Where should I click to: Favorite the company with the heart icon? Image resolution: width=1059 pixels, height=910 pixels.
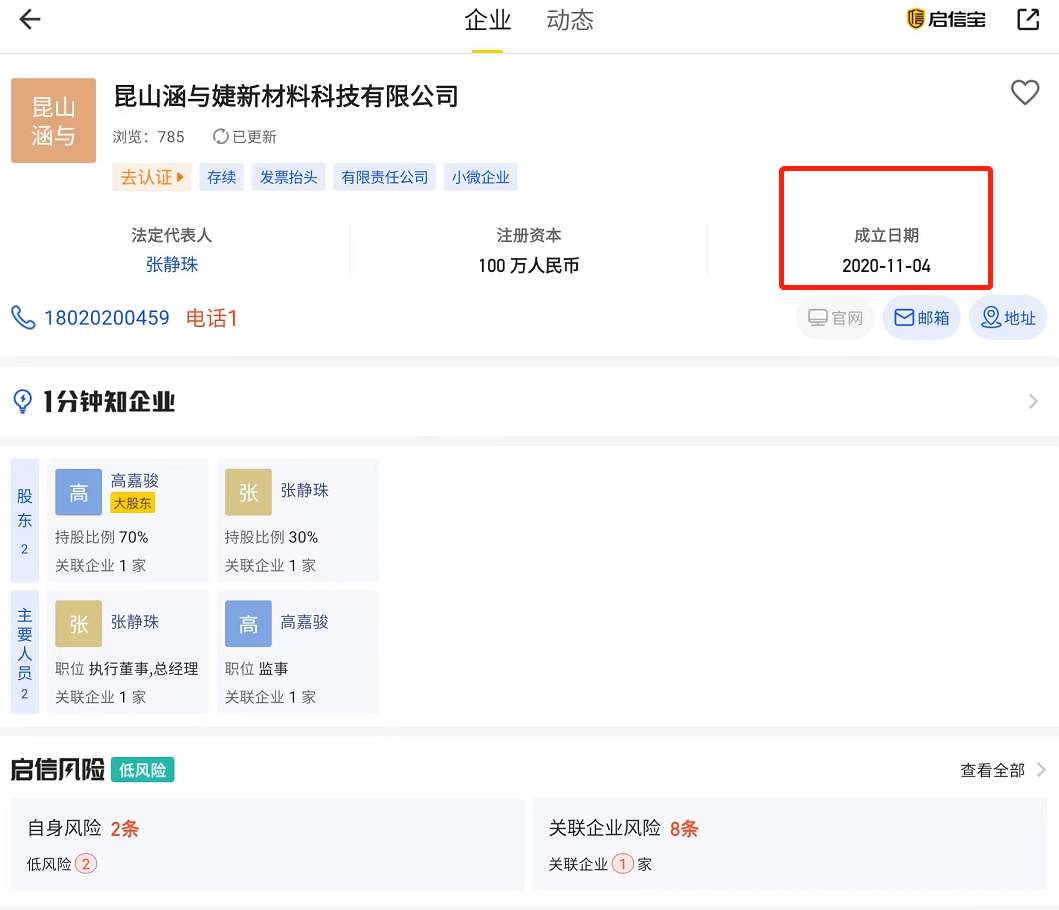pos(1025,93)
